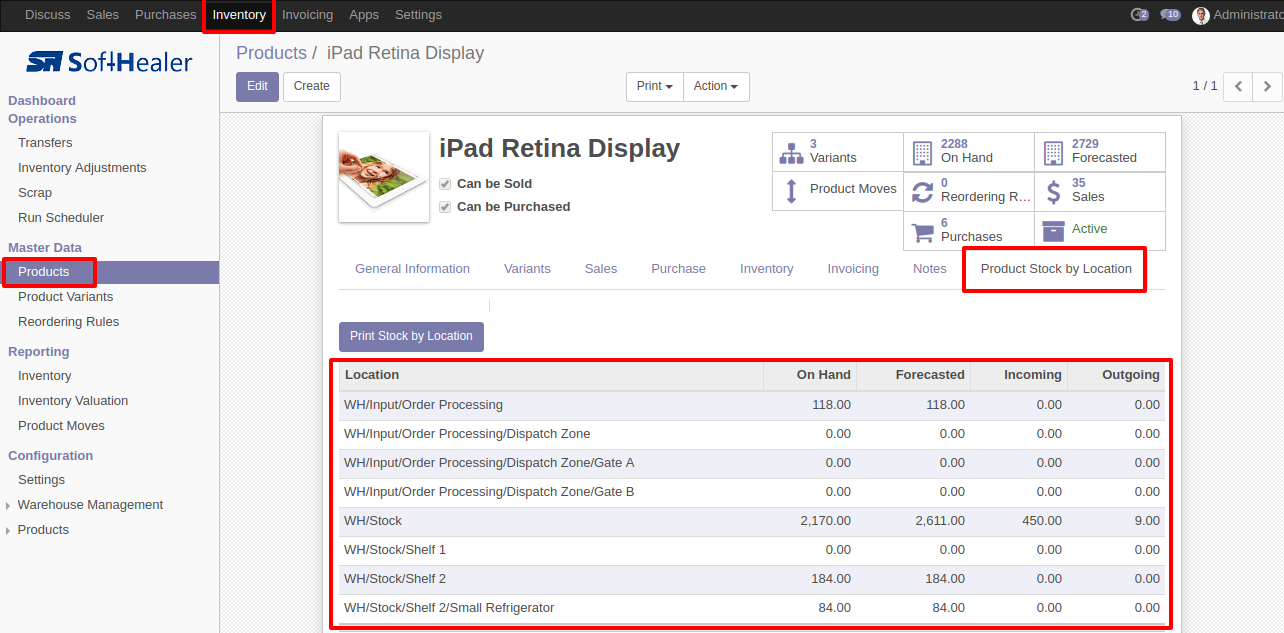This screenshot has width=1284, height=633.
Task: Open Settings under Configuration
Action: coord(41,480)
